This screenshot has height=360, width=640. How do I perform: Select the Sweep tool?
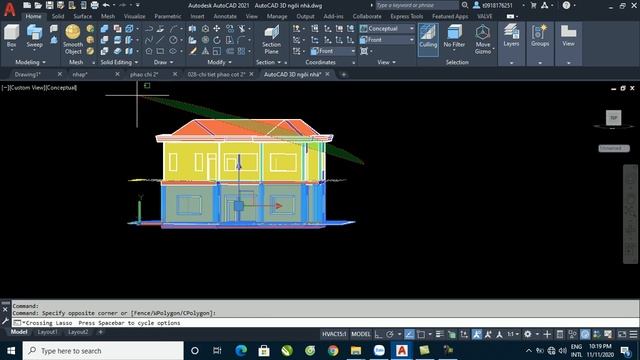[x=34, y=36]
